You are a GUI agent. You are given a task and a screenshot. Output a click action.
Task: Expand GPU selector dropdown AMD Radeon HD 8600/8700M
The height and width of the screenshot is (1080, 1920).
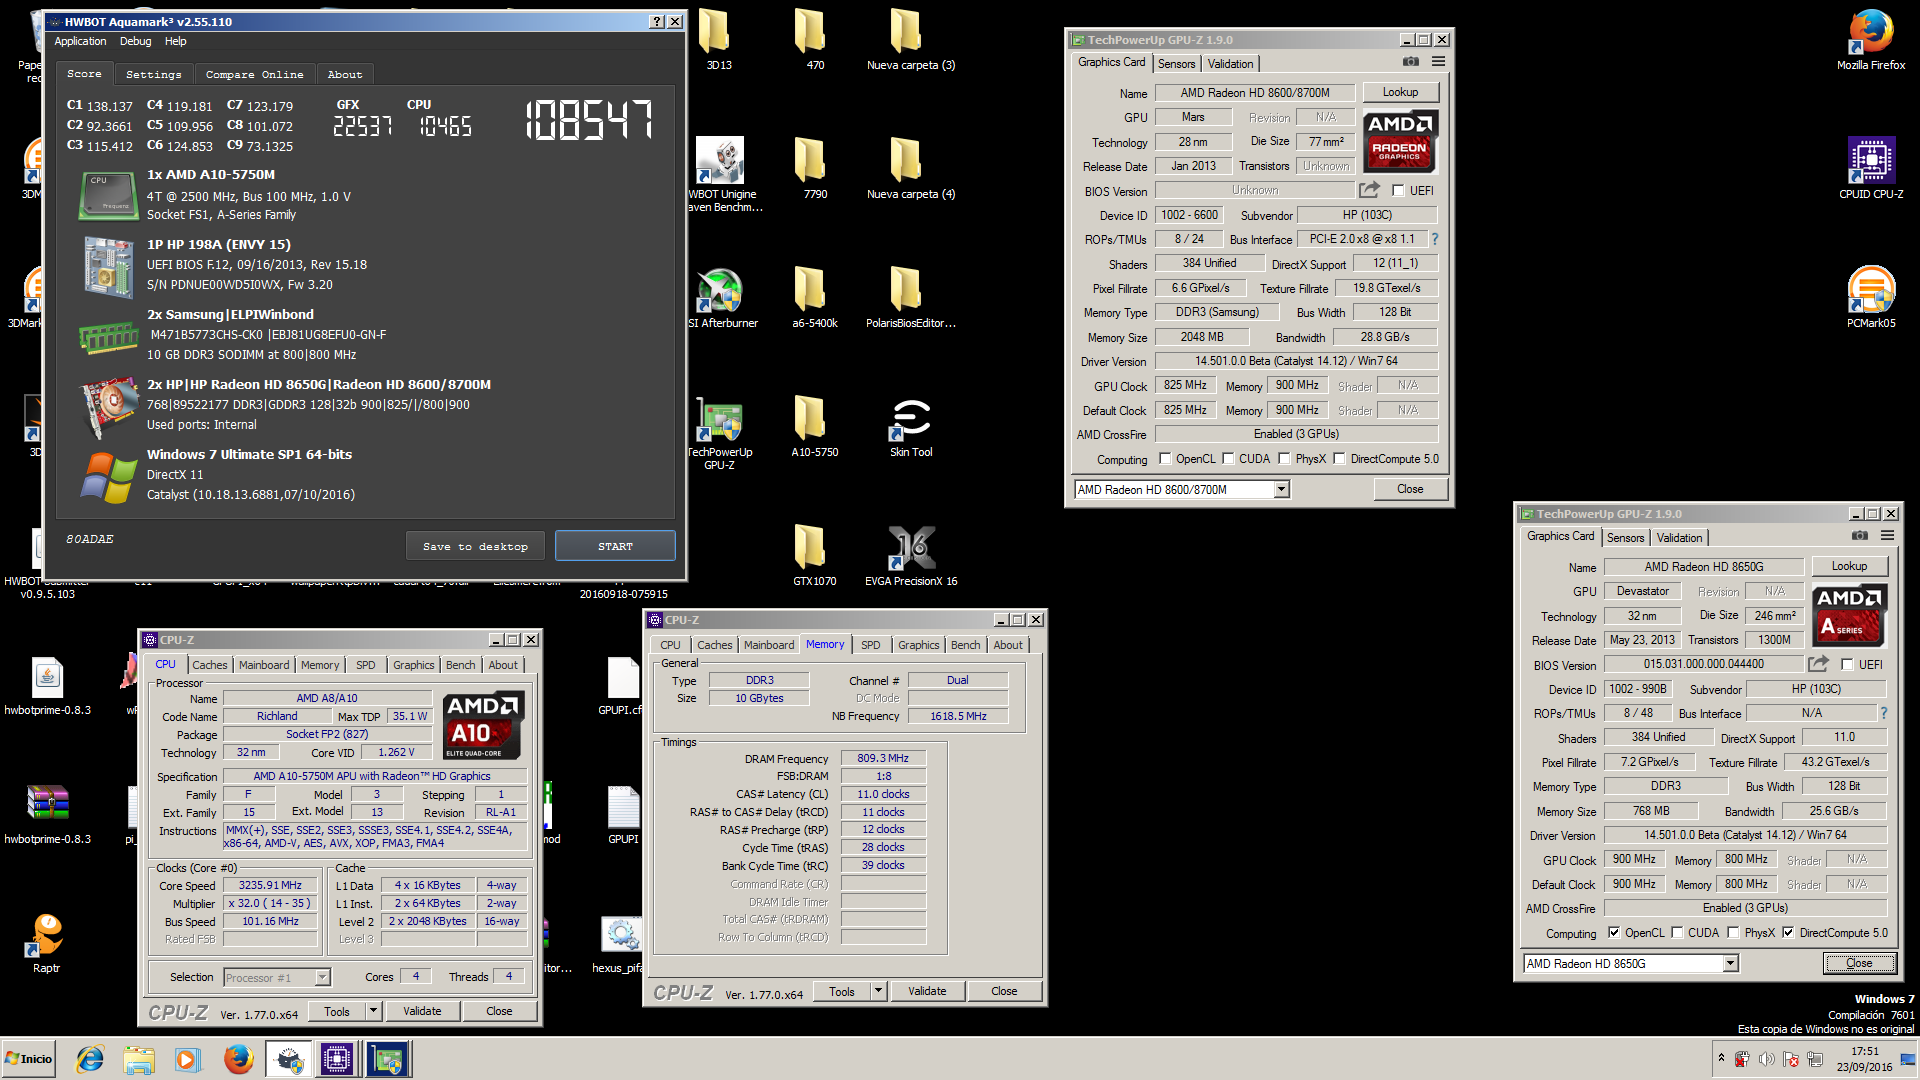(1281, 489)
